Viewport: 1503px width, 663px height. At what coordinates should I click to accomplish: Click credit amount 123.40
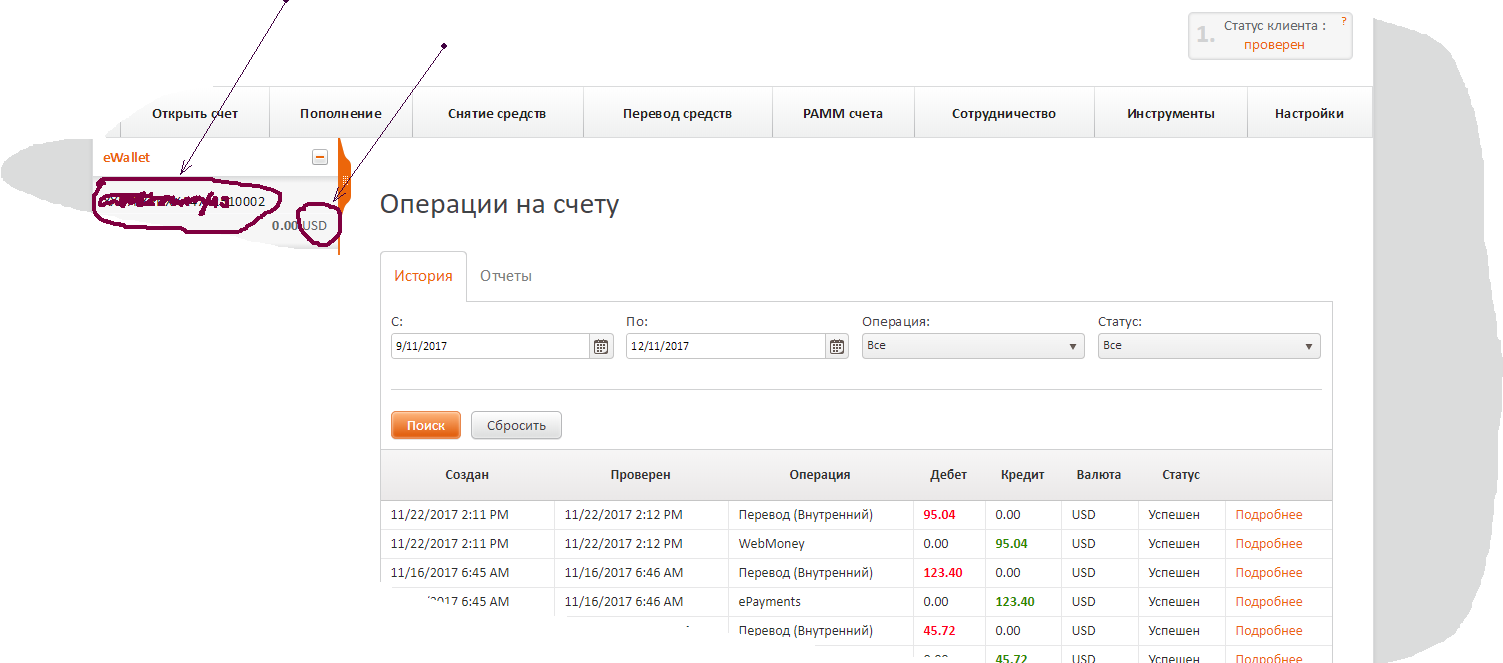[x=1015, y=602]
